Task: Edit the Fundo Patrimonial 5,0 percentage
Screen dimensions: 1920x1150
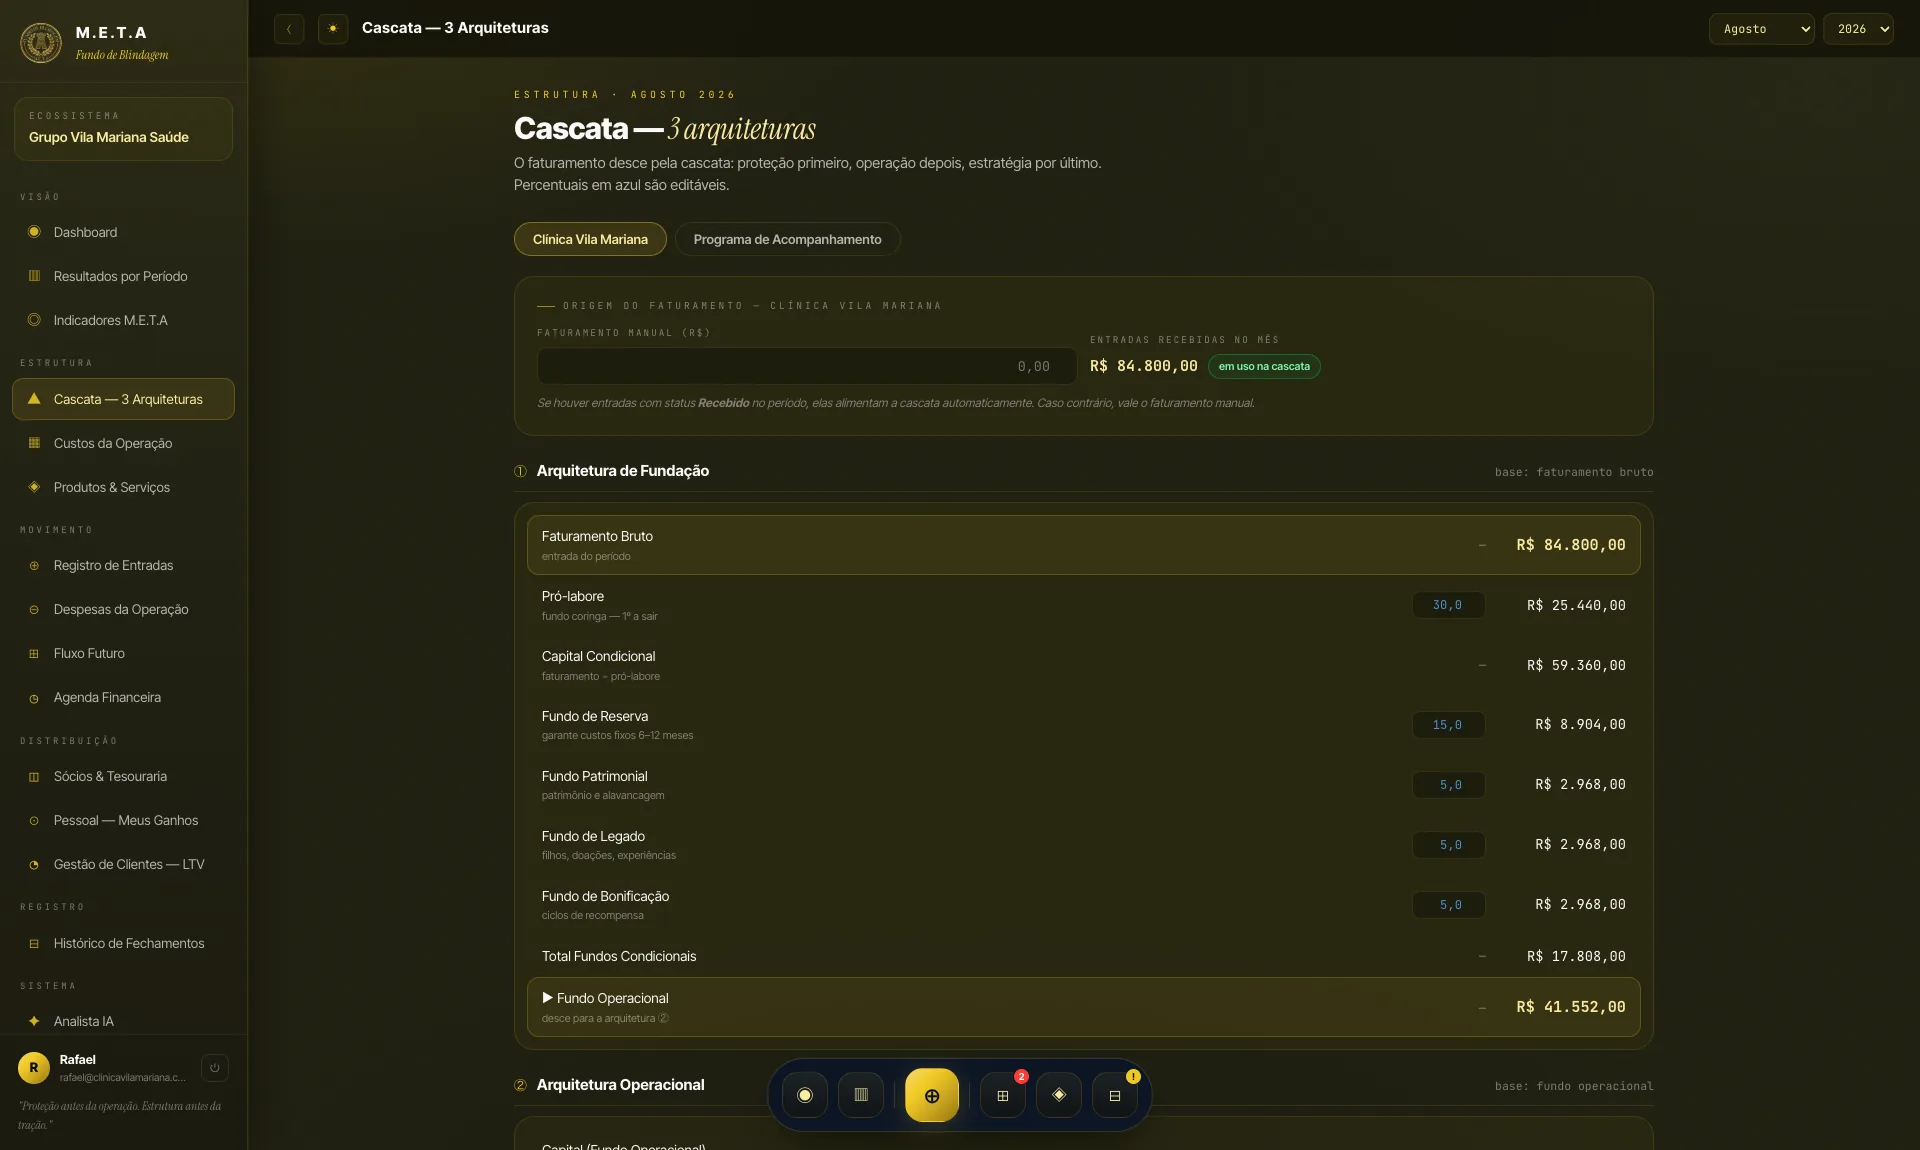Action: [x=1448, y=785]
